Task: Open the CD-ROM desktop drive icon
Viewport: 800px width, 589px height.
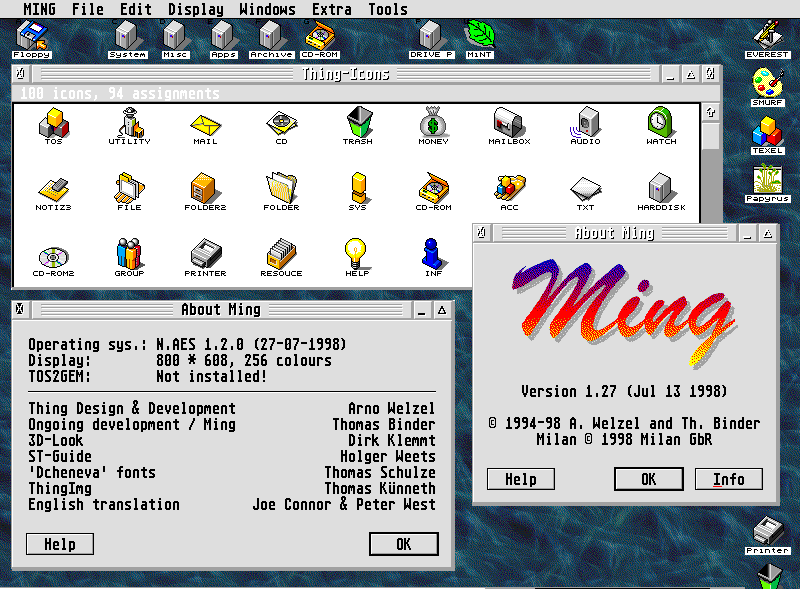Action: pos(320,40)
